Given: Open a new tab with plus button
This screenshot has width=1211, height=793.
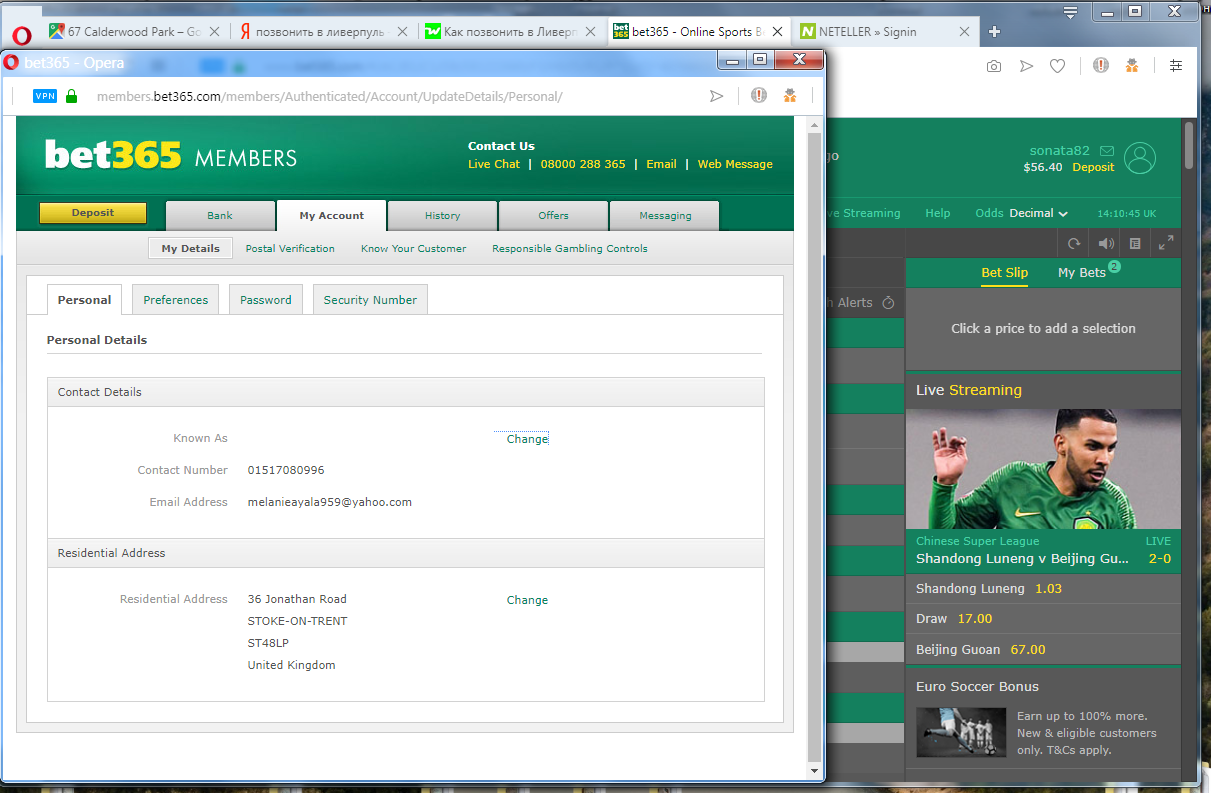Looking at the screenshot, I should click(994, 31).
